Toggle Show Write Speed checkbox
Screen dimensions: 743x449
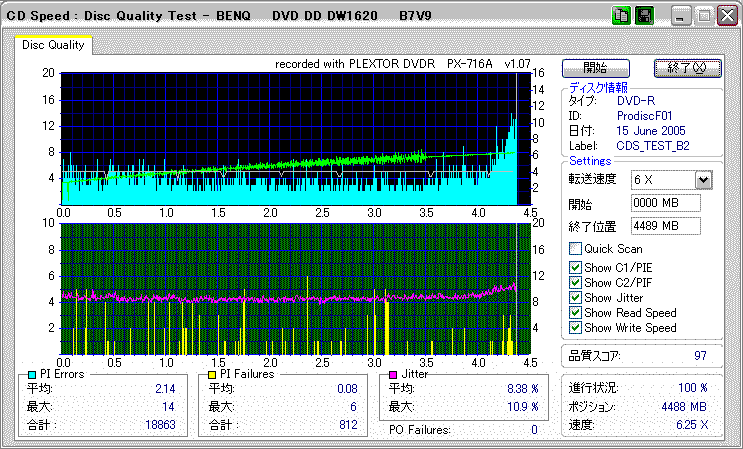[575, 328]
